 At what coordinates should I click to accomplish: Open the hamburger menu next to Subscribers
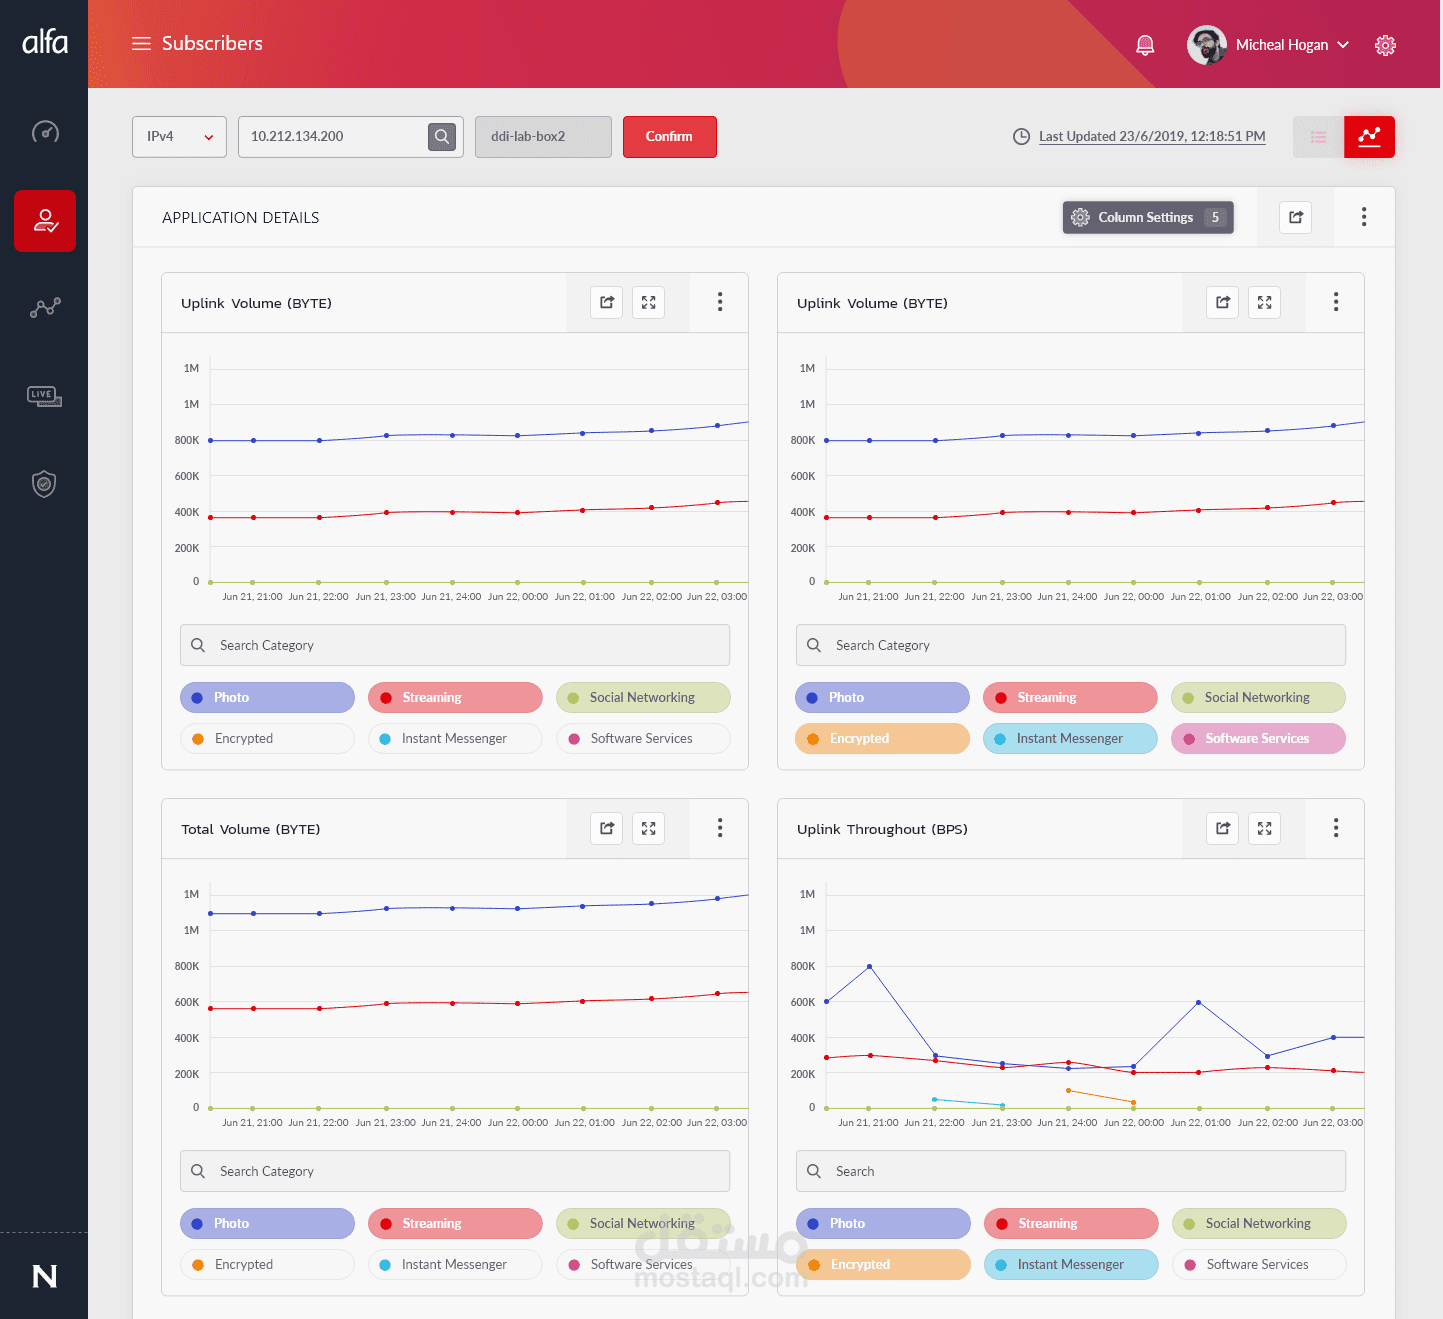click(141, 44)
